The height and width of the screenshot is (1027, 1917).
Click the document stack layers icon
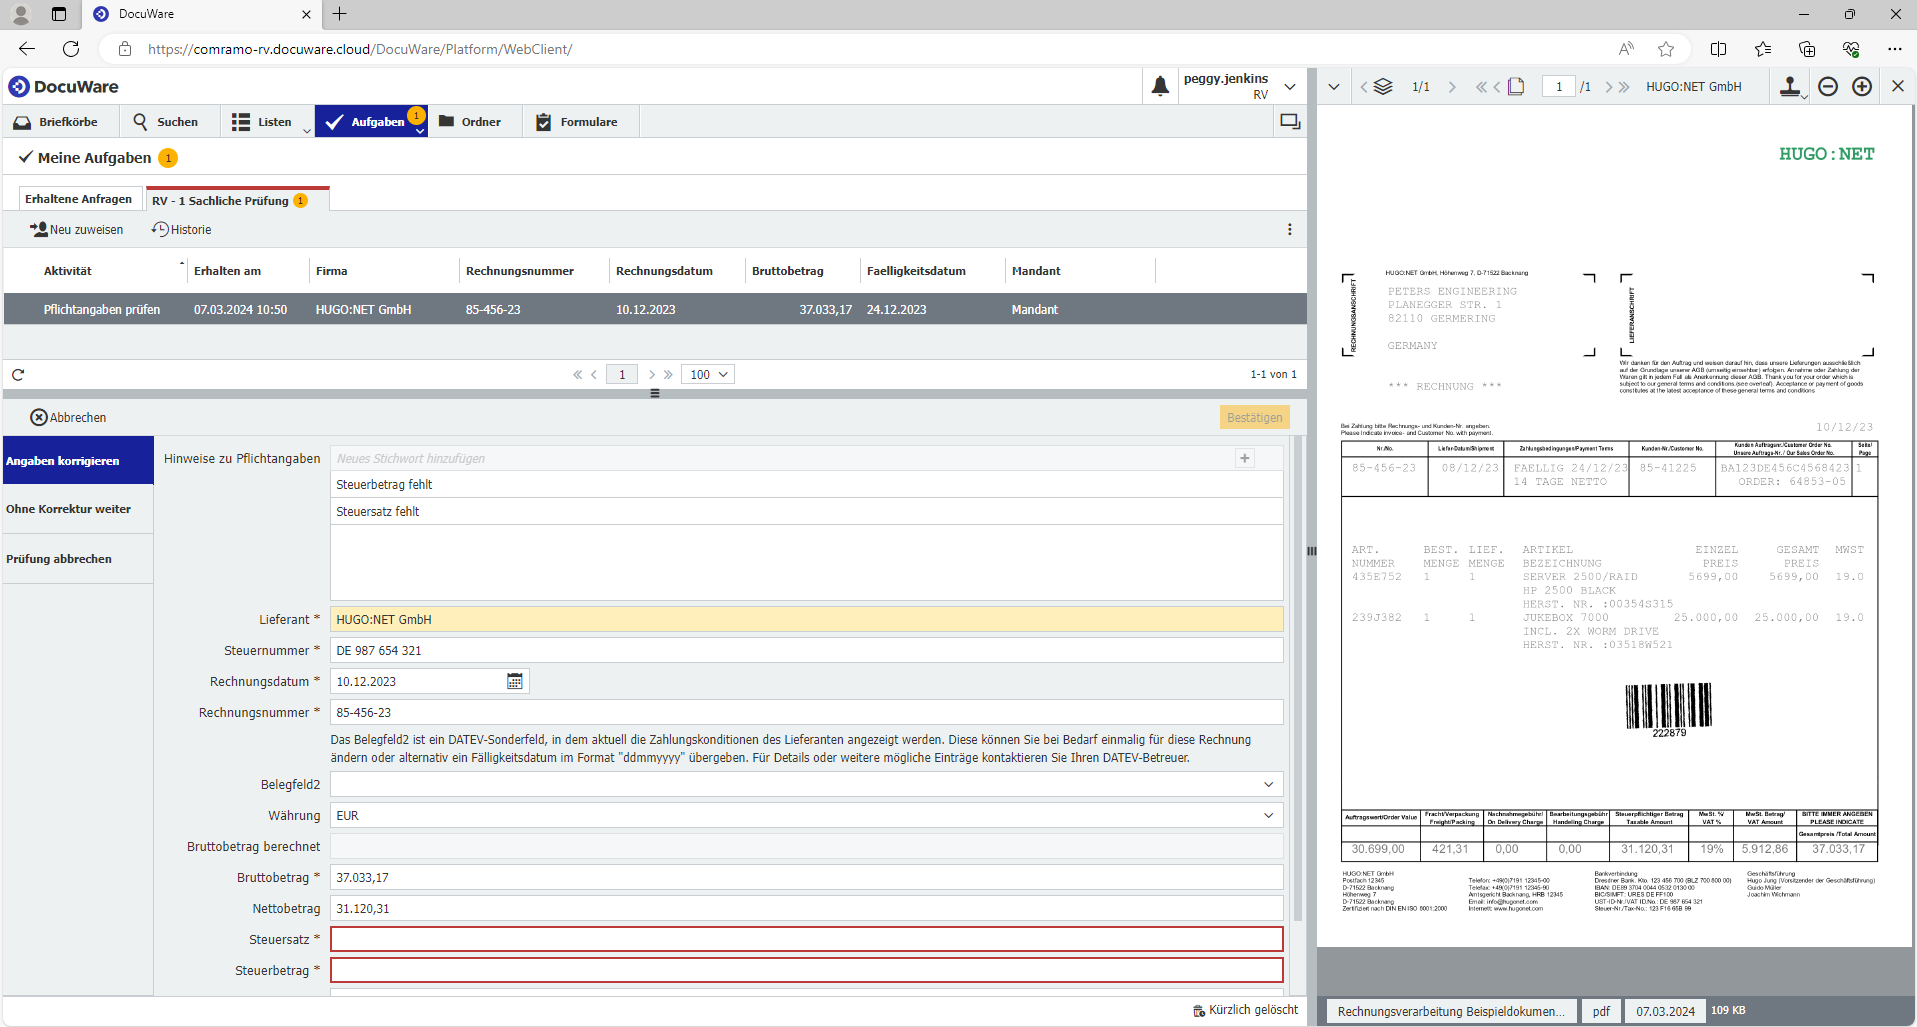pyautogui.click(x=1383, y=87)
